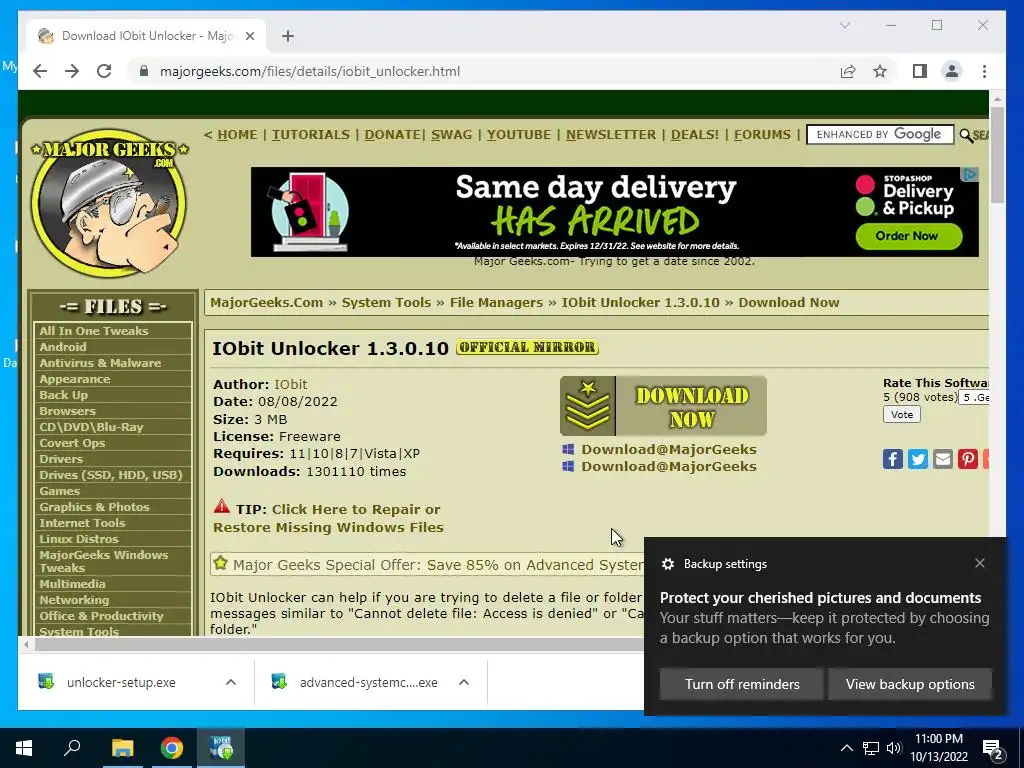
Task: Click the Special Offer Advanced System link
Action: 438,565
